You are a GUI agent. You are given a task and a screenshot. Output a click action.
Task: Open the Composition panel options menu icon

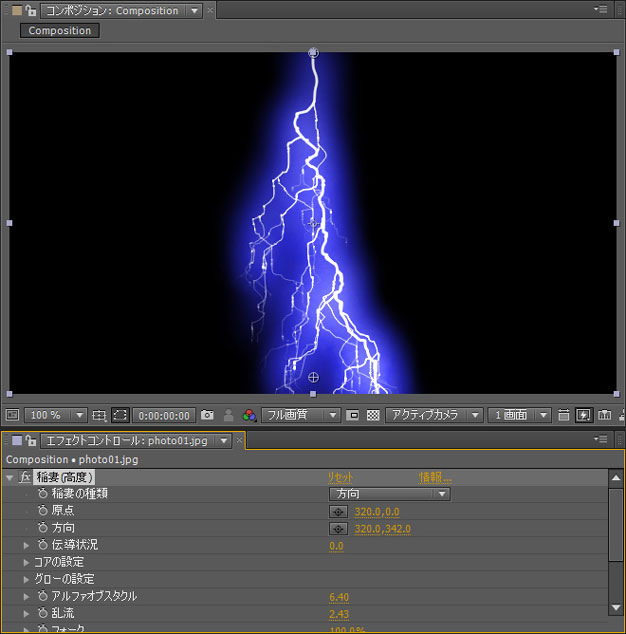coord(601,9)
